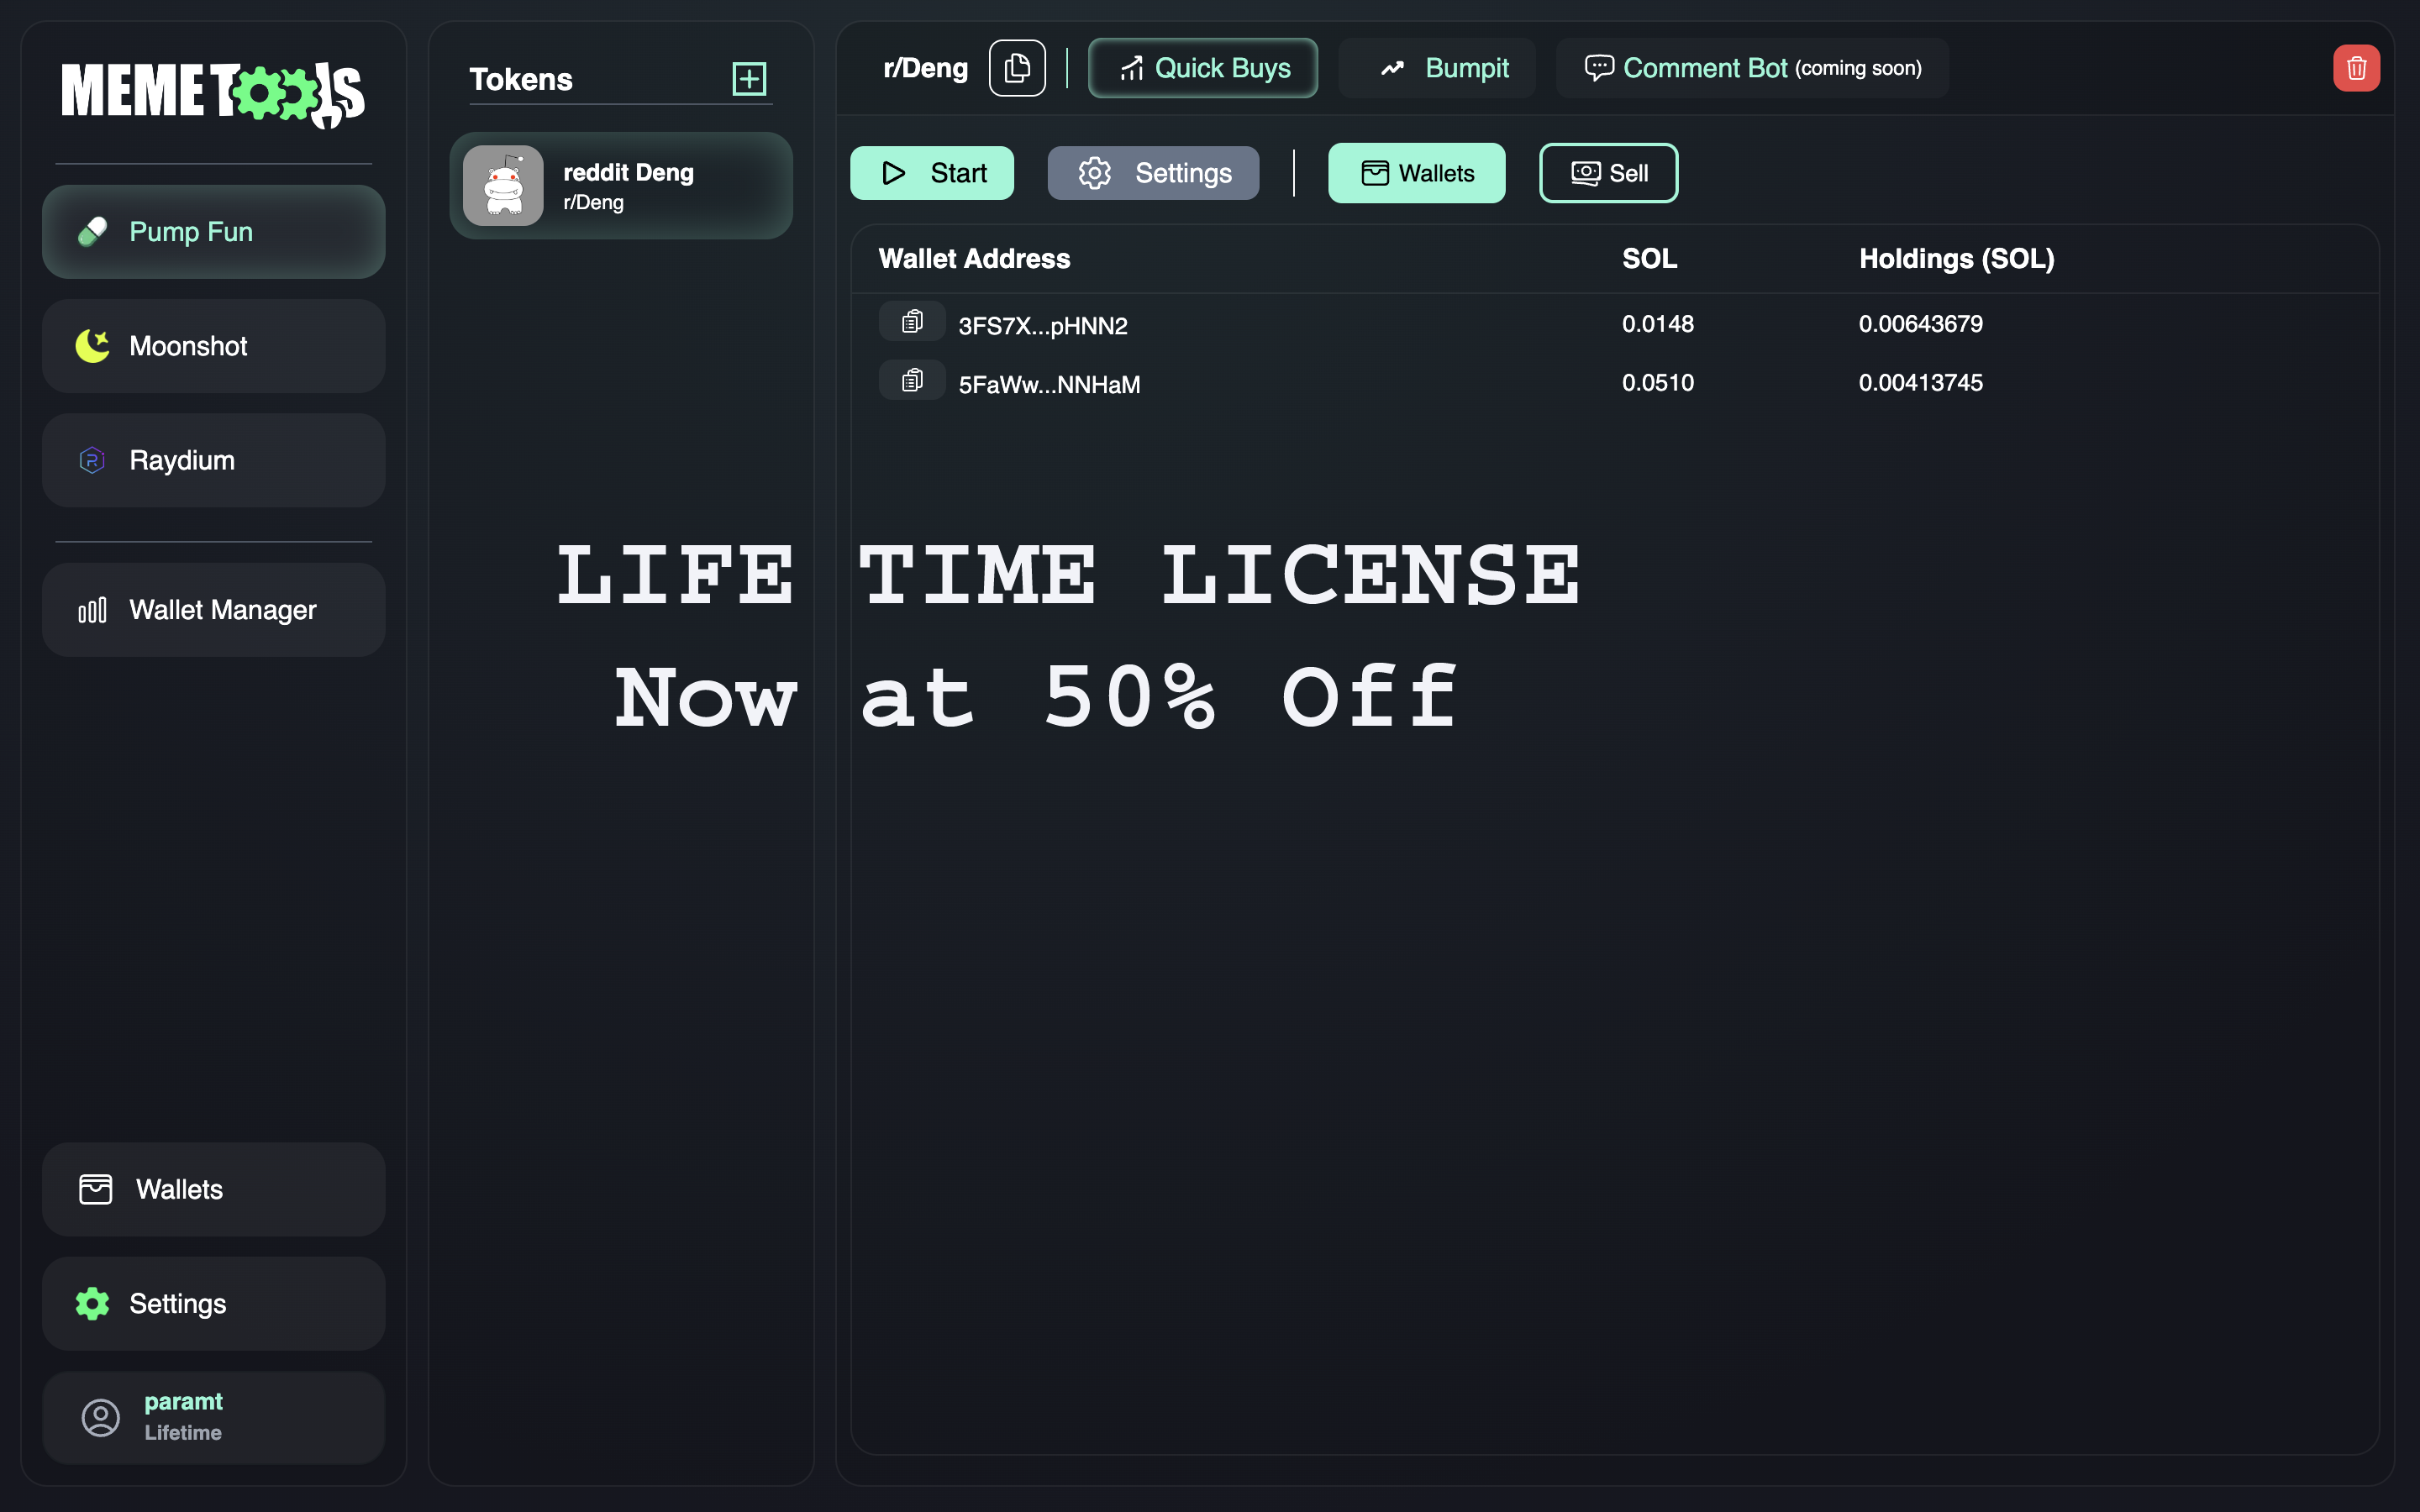This screenshot has height=1512, width=2420.
Task: Delete the token with red trash icon
Action: pos(2356,68)
